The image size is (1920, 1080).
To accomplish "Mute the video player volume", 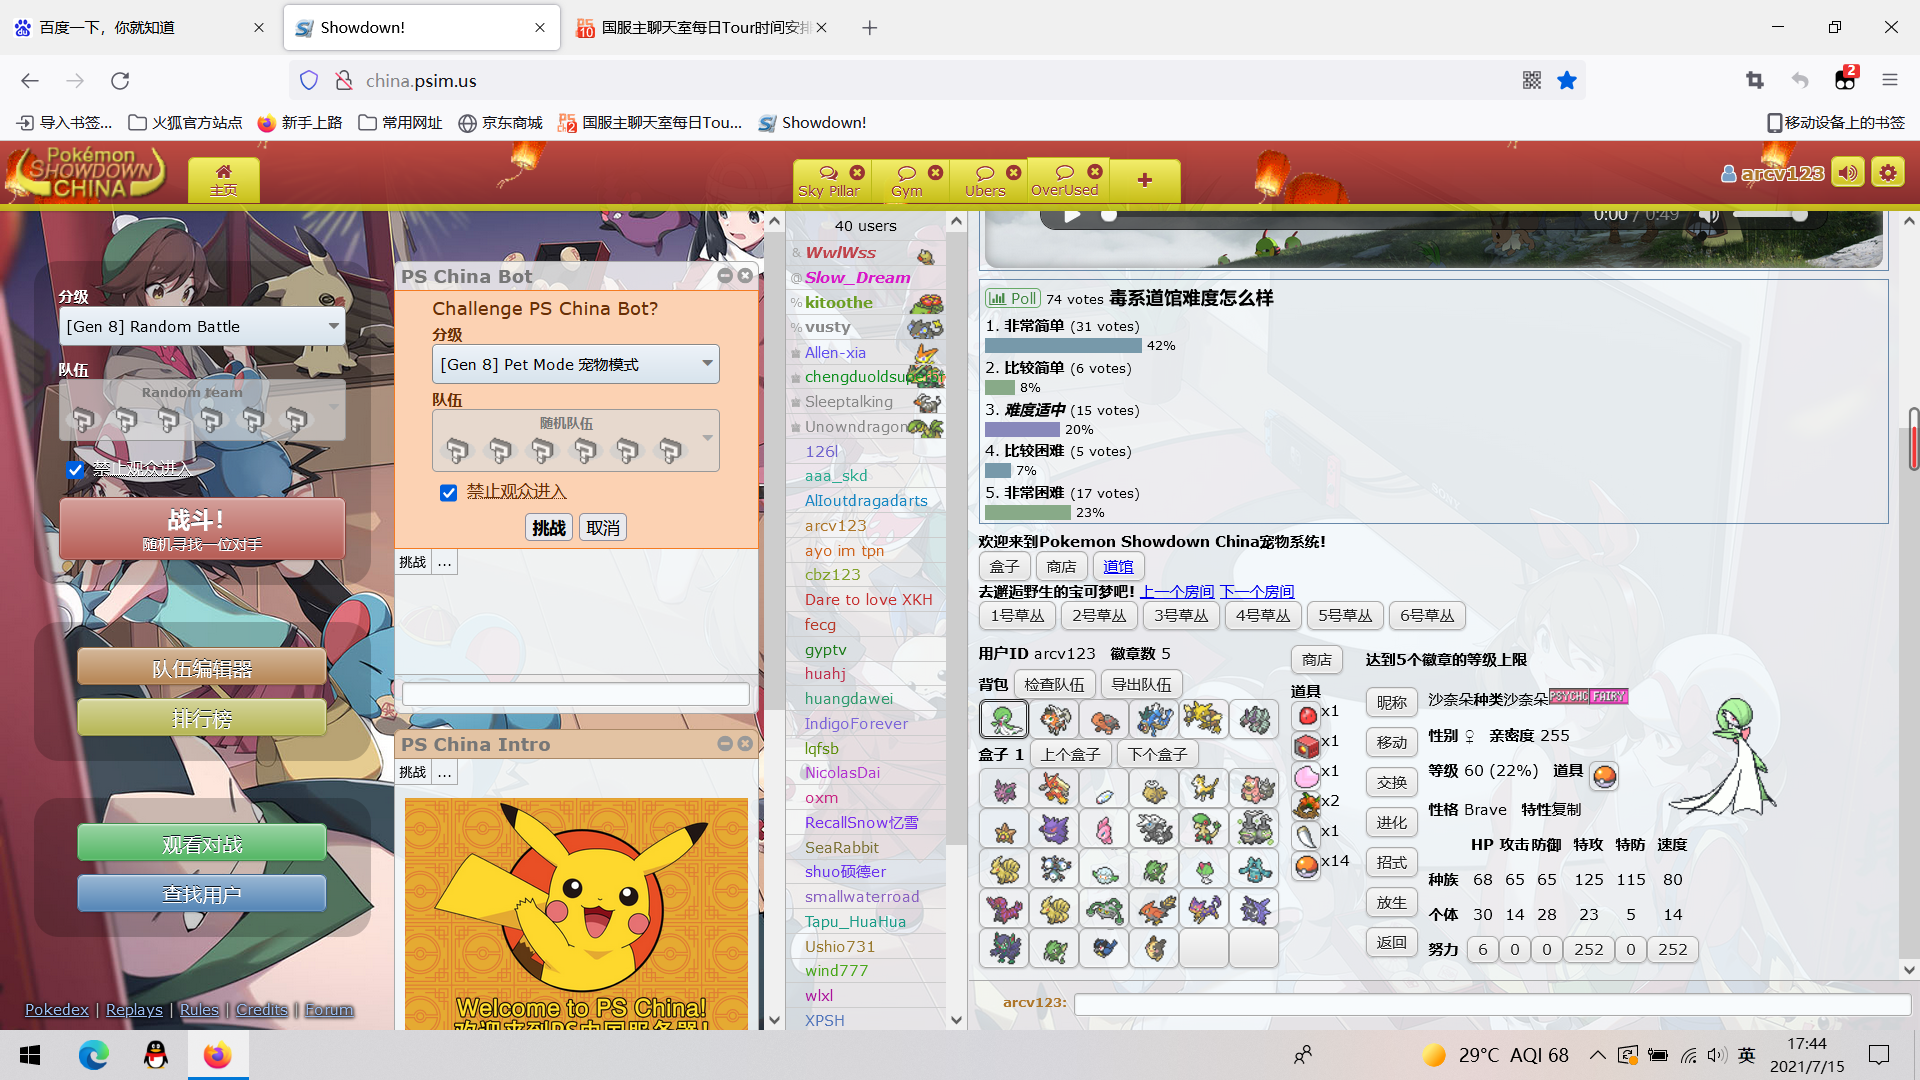I will (1710, 215).
